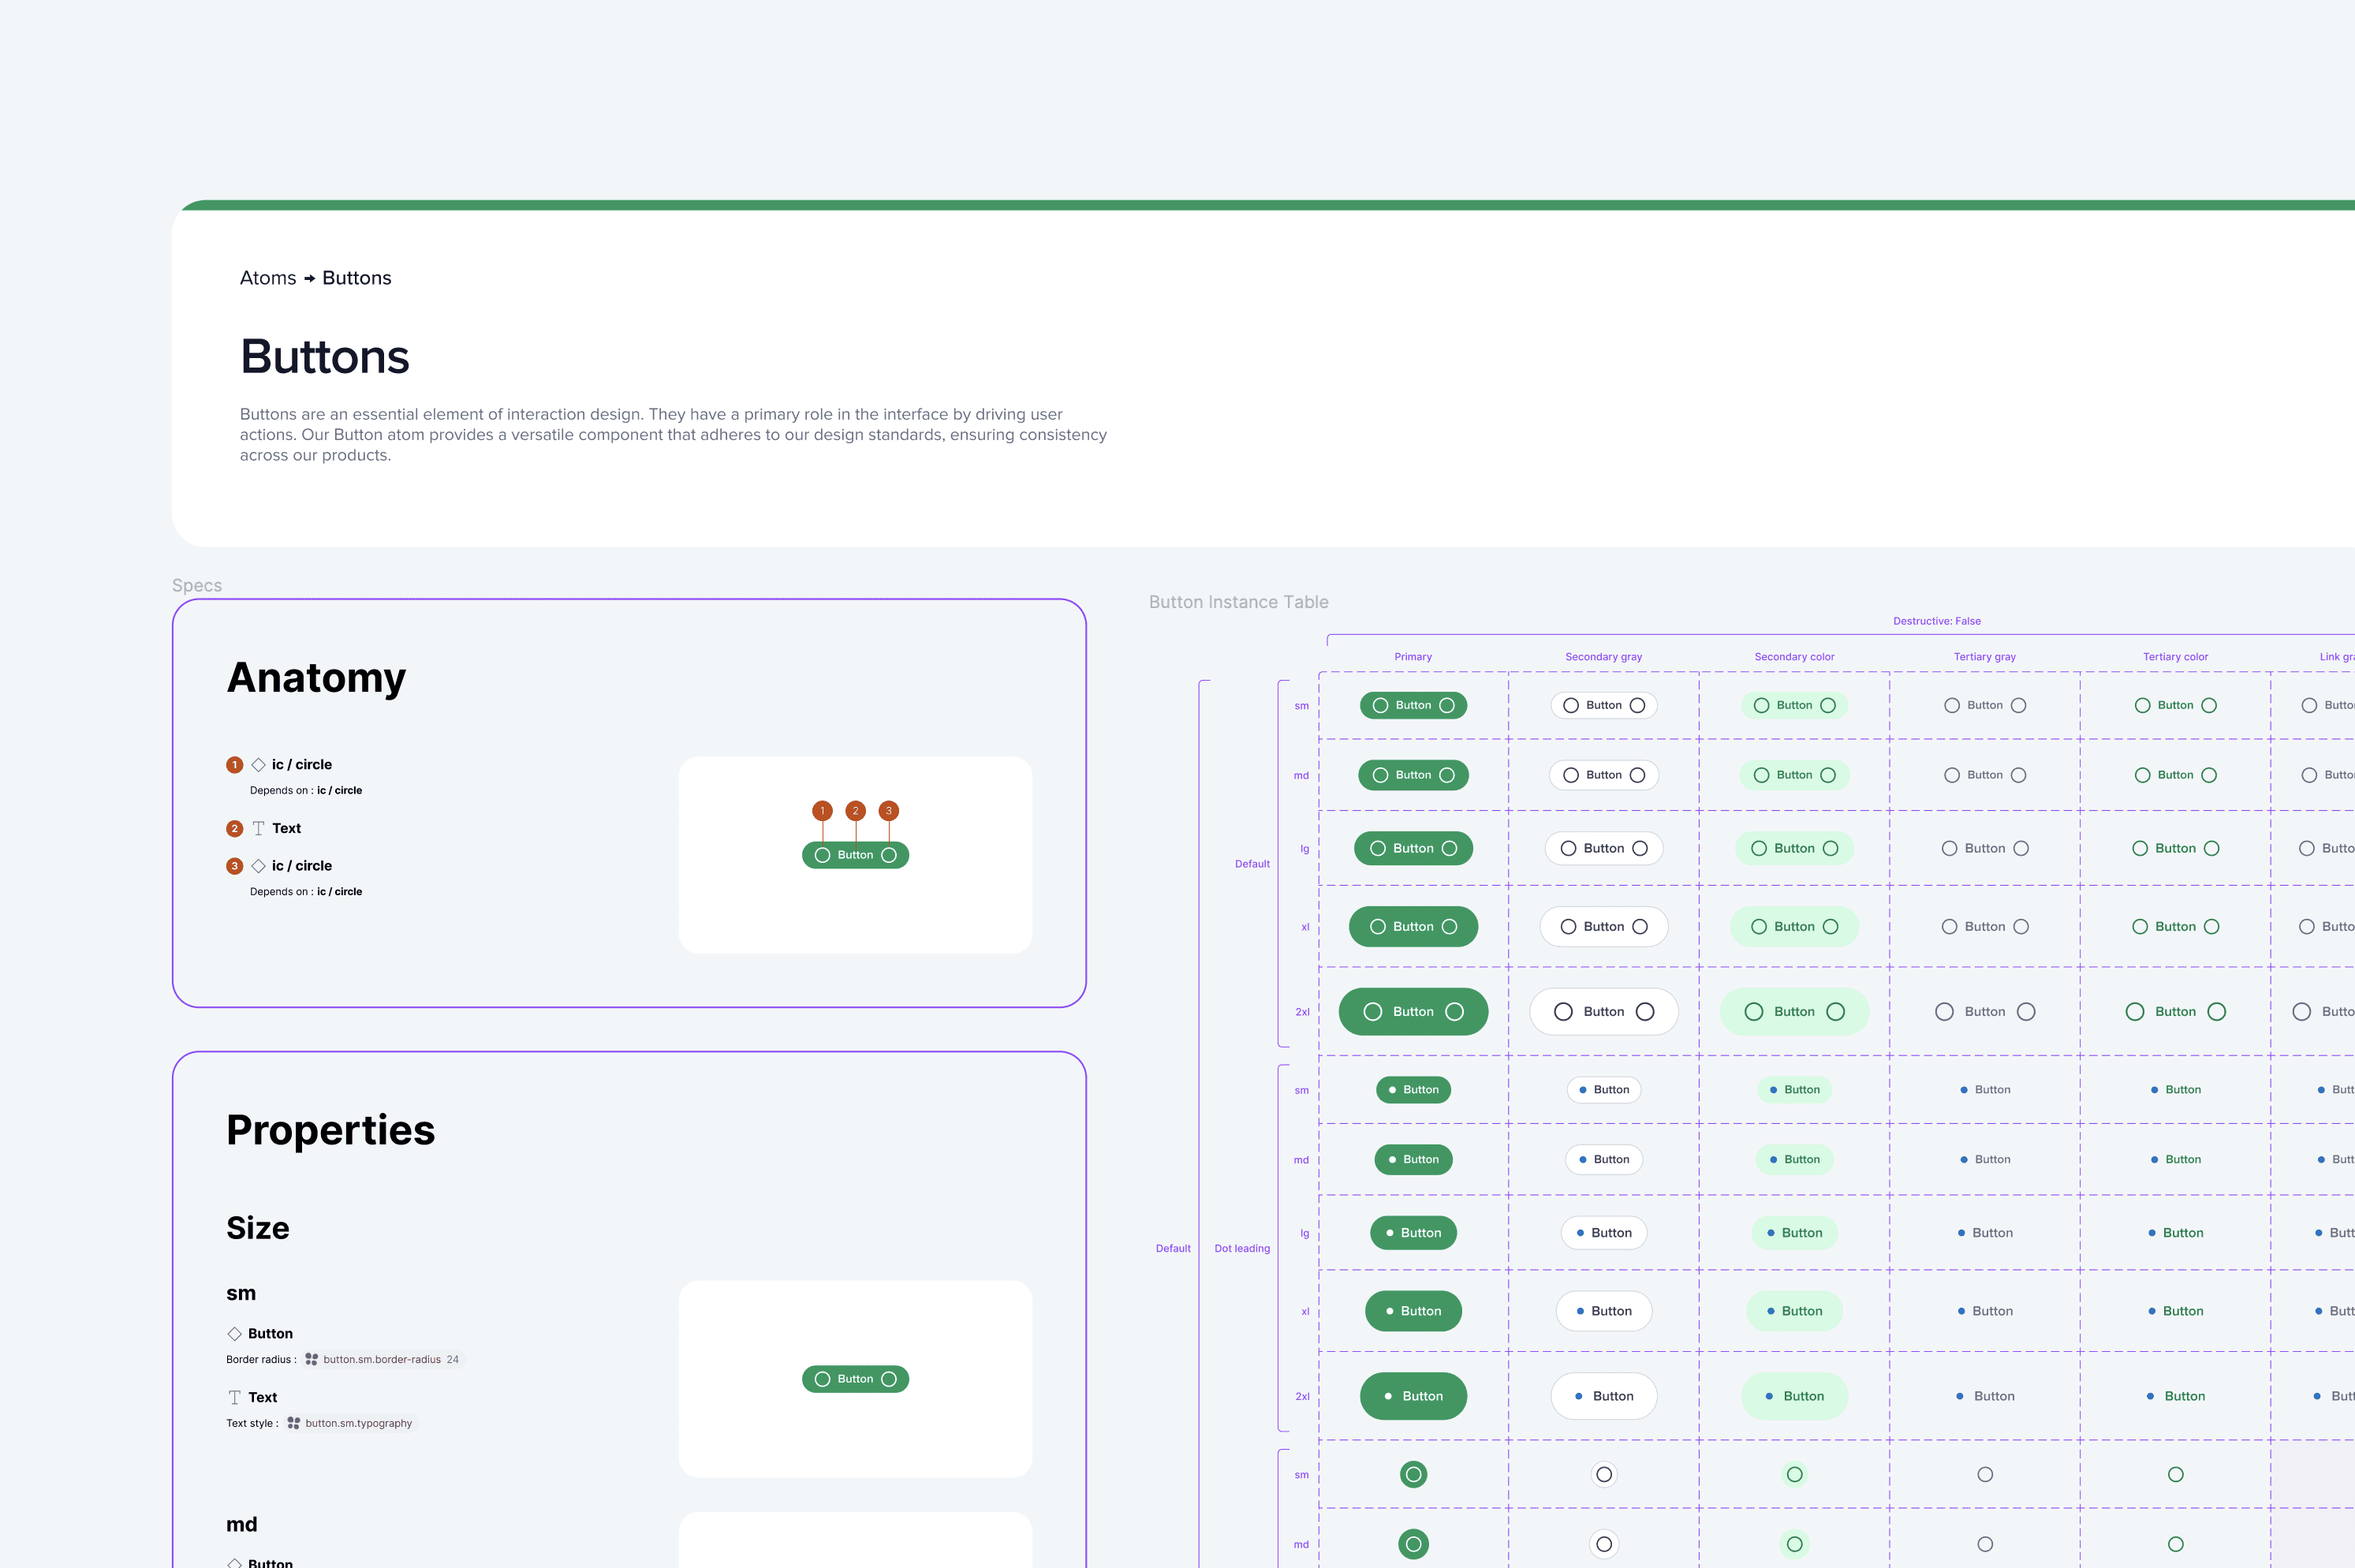Click the token icon beside button.sm.typography

293,1423
